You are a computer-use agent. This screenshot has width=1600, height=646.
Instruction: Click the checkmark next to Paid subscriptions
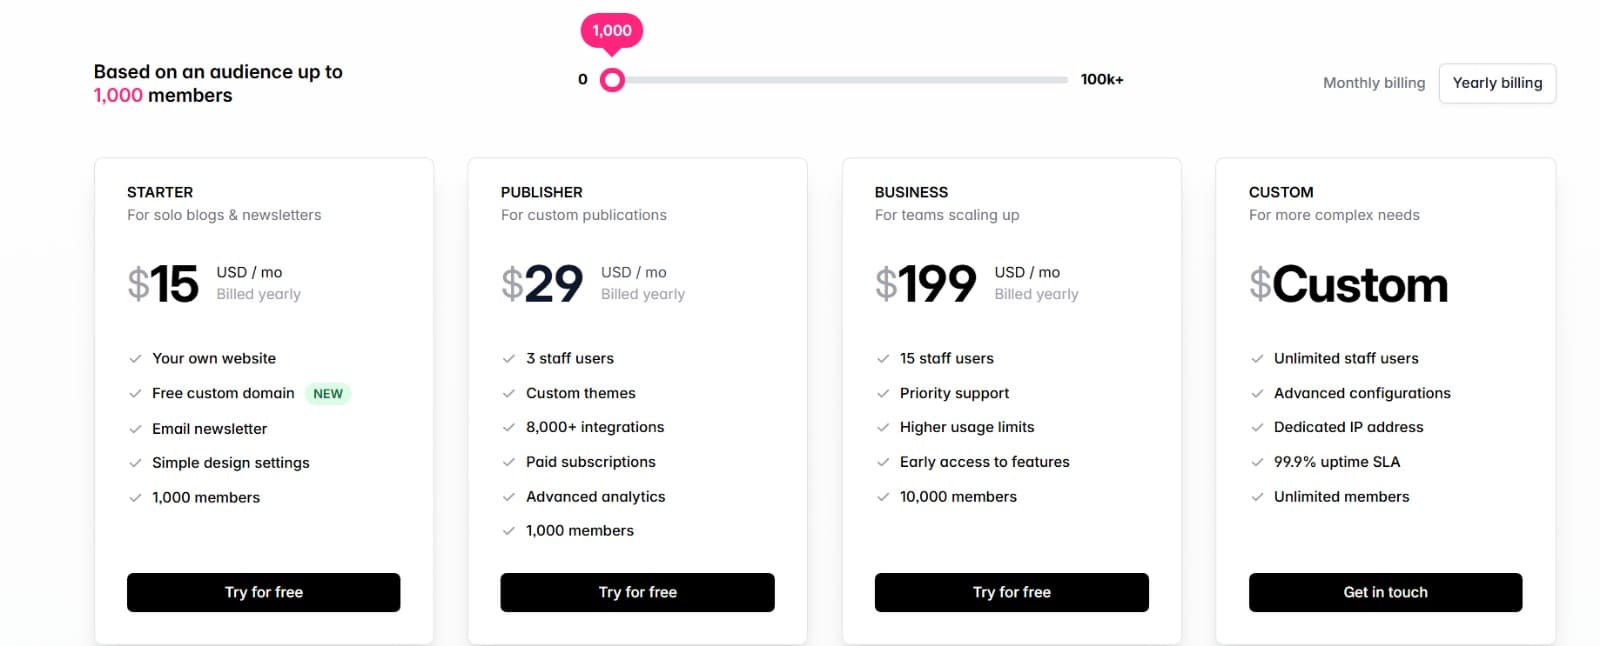(508, 461)
